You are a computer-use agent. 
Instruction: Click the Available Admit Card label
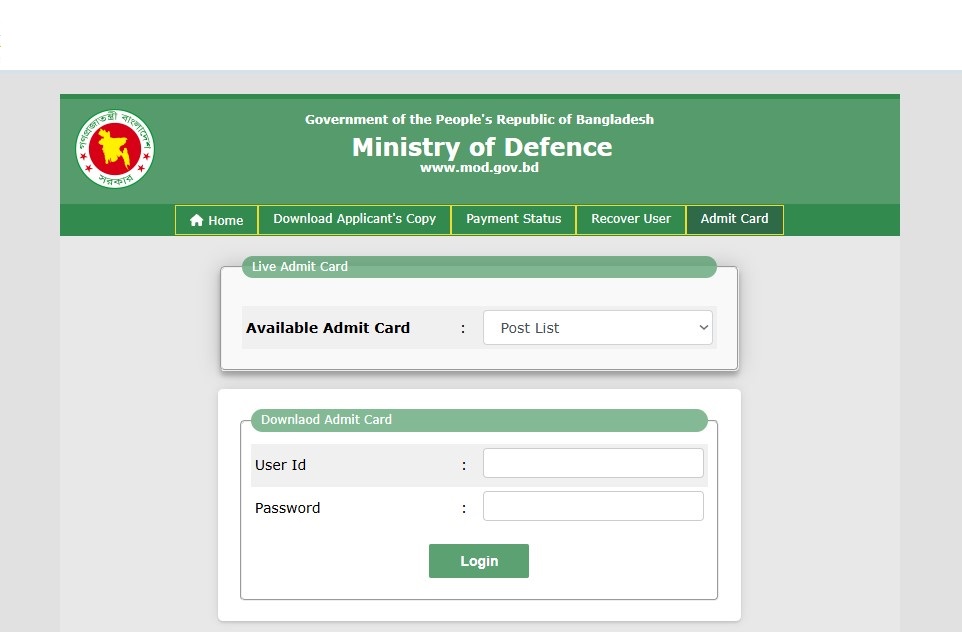tap(328, 328)
